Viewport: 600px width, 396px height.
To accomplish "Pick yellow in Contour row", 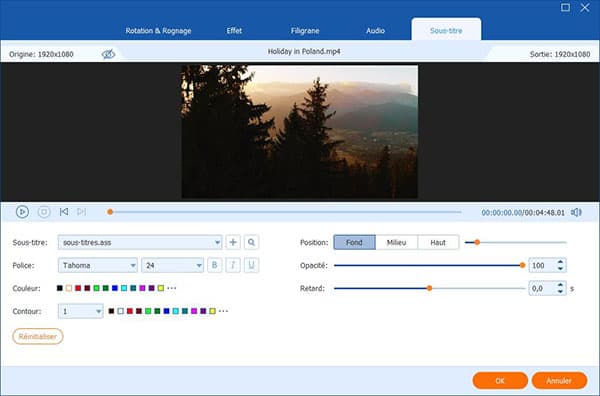I will 212,311.
